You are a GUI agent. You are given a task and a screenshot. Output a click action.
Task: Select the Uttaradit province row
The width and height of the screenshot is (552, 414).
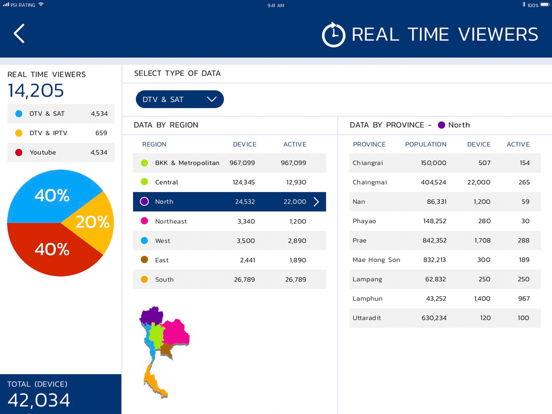point(445,318)
